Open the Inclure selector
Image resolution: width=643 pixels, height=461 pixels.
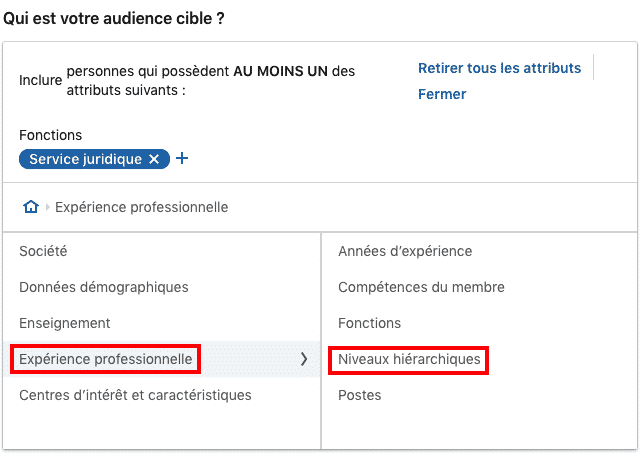tap(40, 80)
